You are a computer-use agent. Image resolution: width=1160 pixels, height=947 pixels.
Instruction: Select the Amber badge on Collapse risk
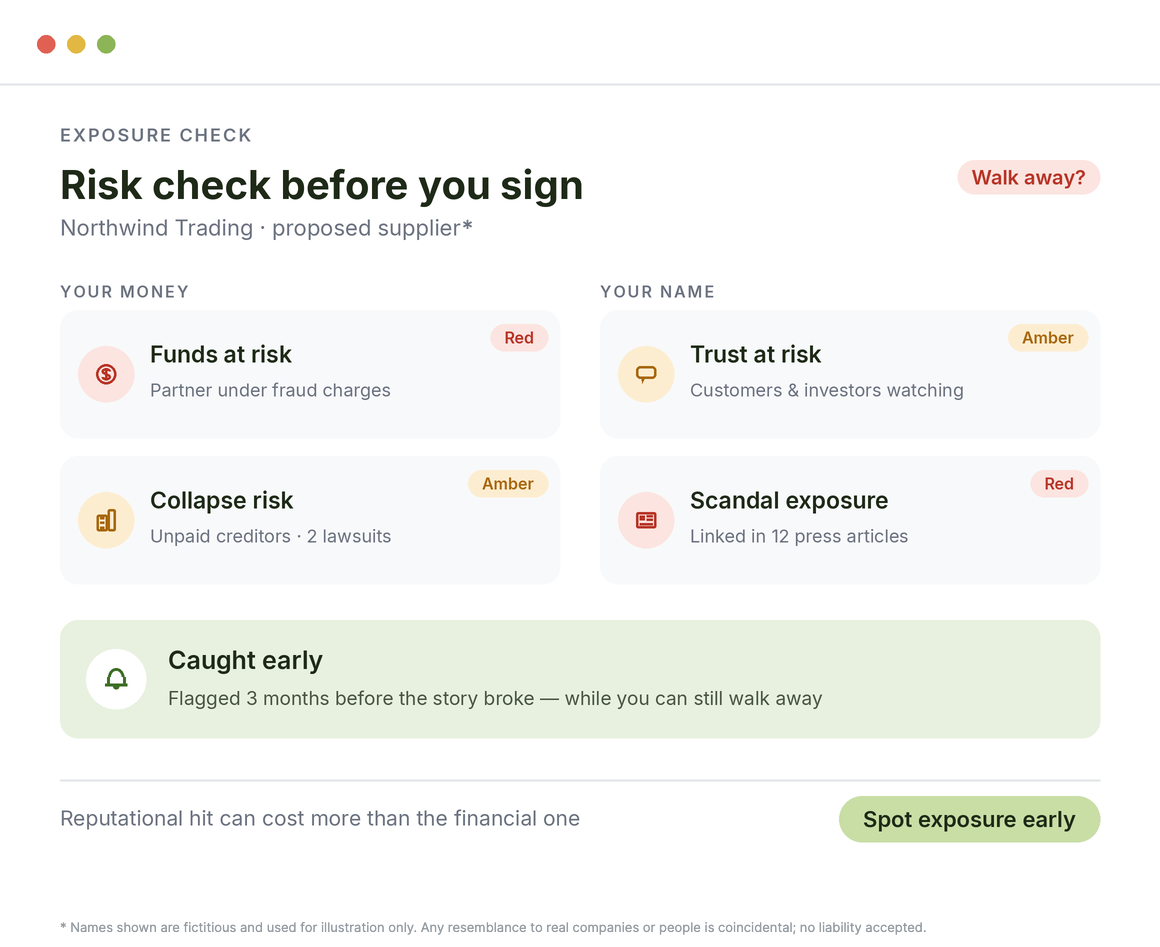tap(508, 484)
